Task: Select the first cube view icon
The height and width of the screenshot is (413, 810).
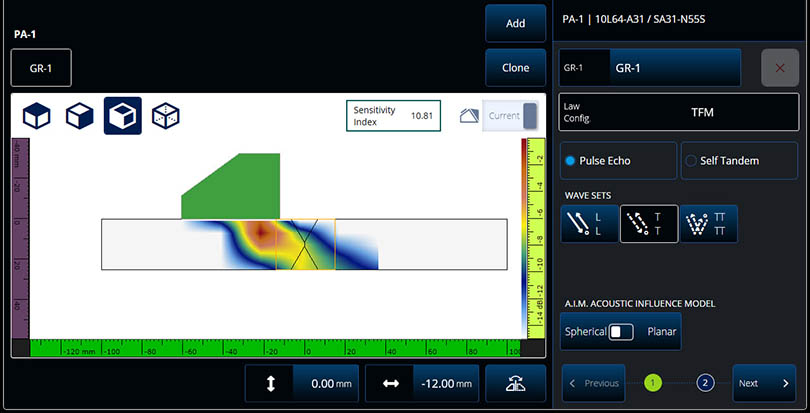Action: pos(37,116)
